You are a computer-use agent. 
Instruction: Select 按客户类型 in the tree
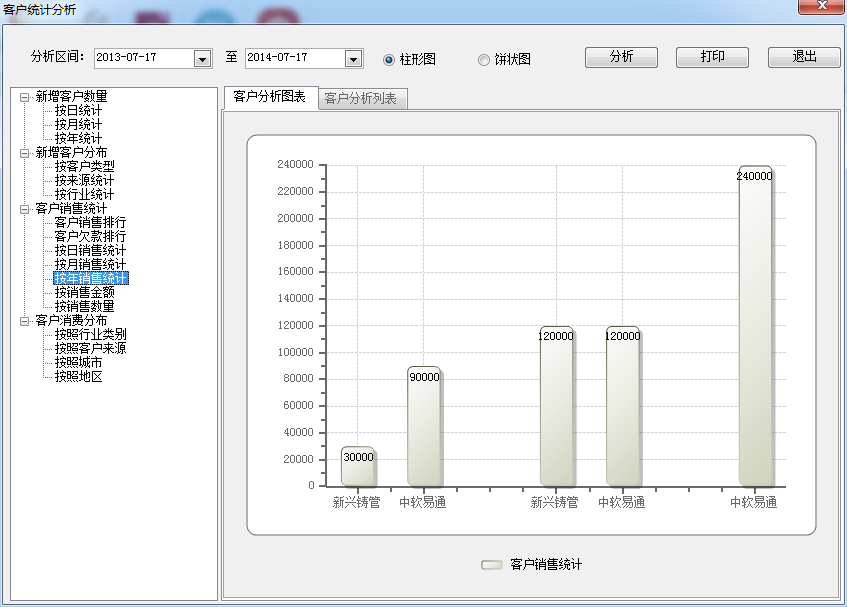[x=84, y=166]
